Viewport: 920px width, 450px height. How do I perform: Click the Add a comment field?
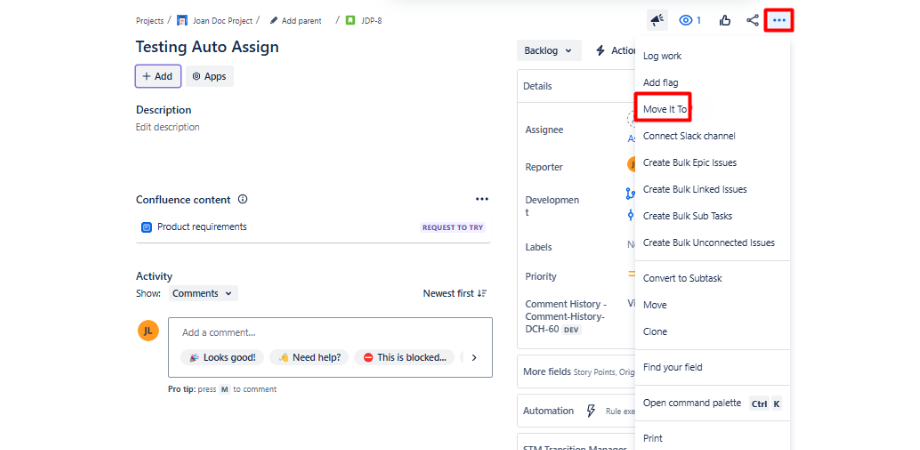pyautogui.click(x=330, y=333)
